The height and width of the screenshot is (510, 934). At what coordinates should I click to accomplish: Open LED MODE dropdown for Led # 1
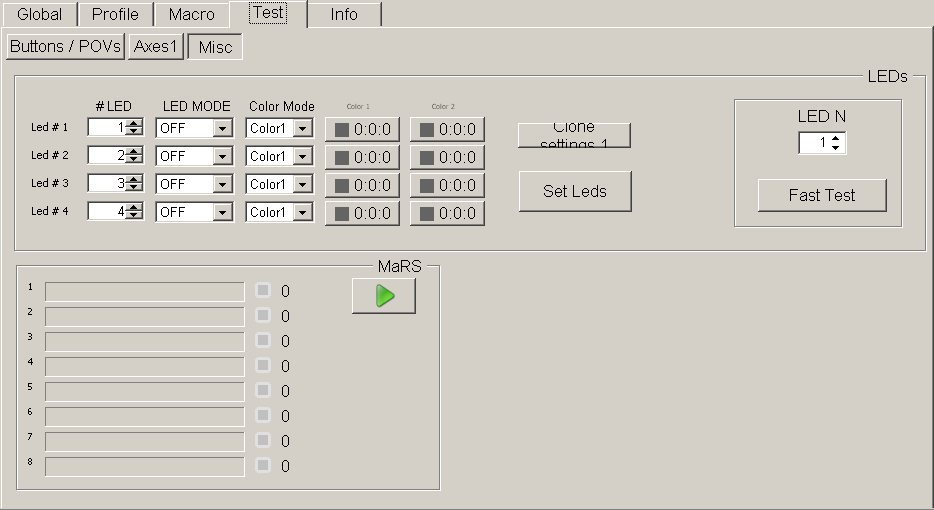coord(223,129)
